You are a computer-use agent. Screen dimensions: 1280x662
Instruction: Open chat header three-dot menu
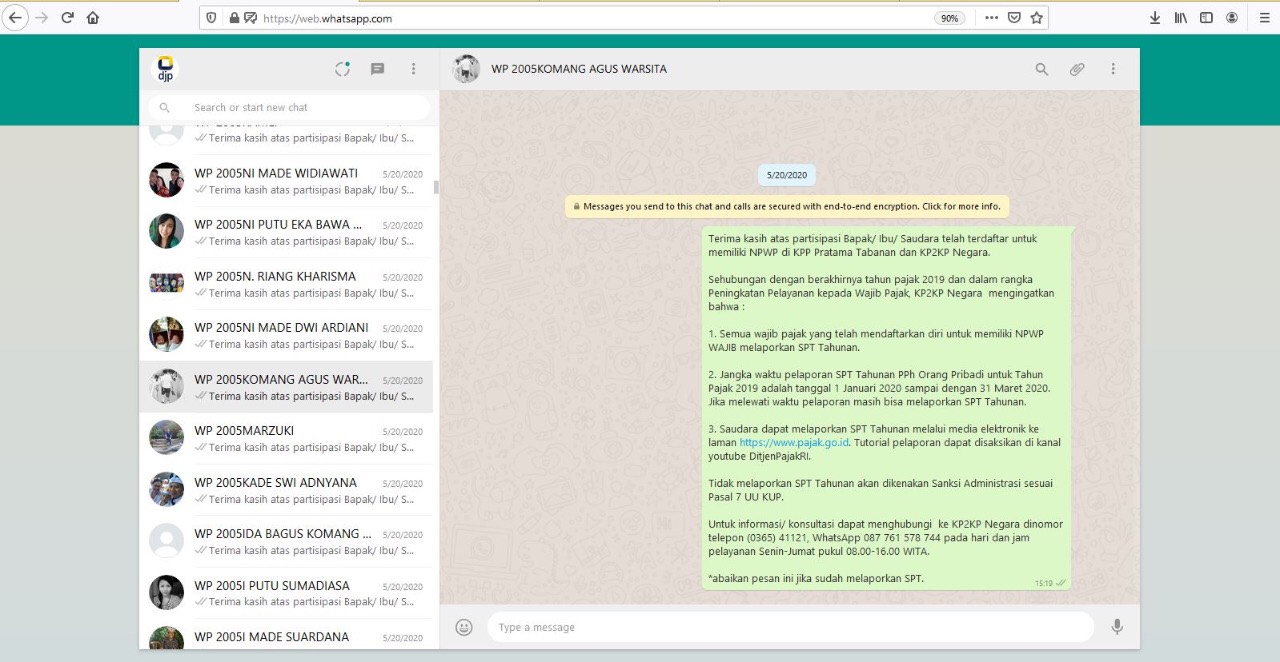1113,69
